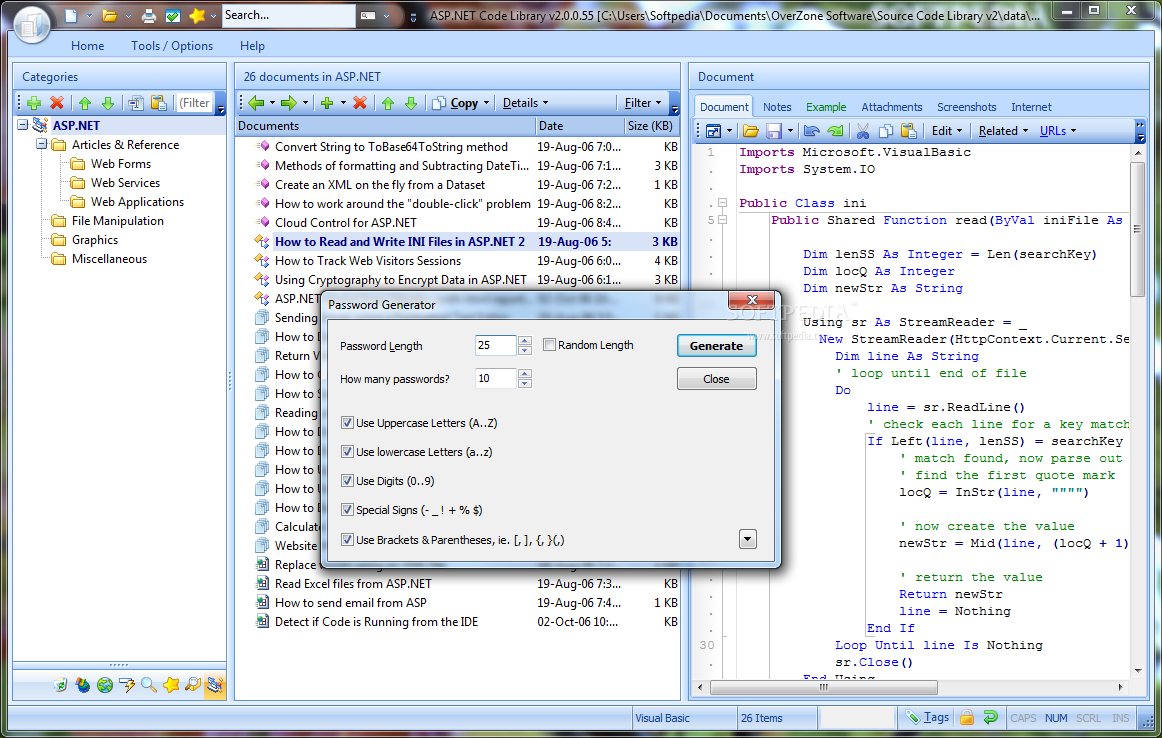Click the open folder icon in quick access bar
The width and height of the screenshot is (1162, 738).
tap(110, 15)
